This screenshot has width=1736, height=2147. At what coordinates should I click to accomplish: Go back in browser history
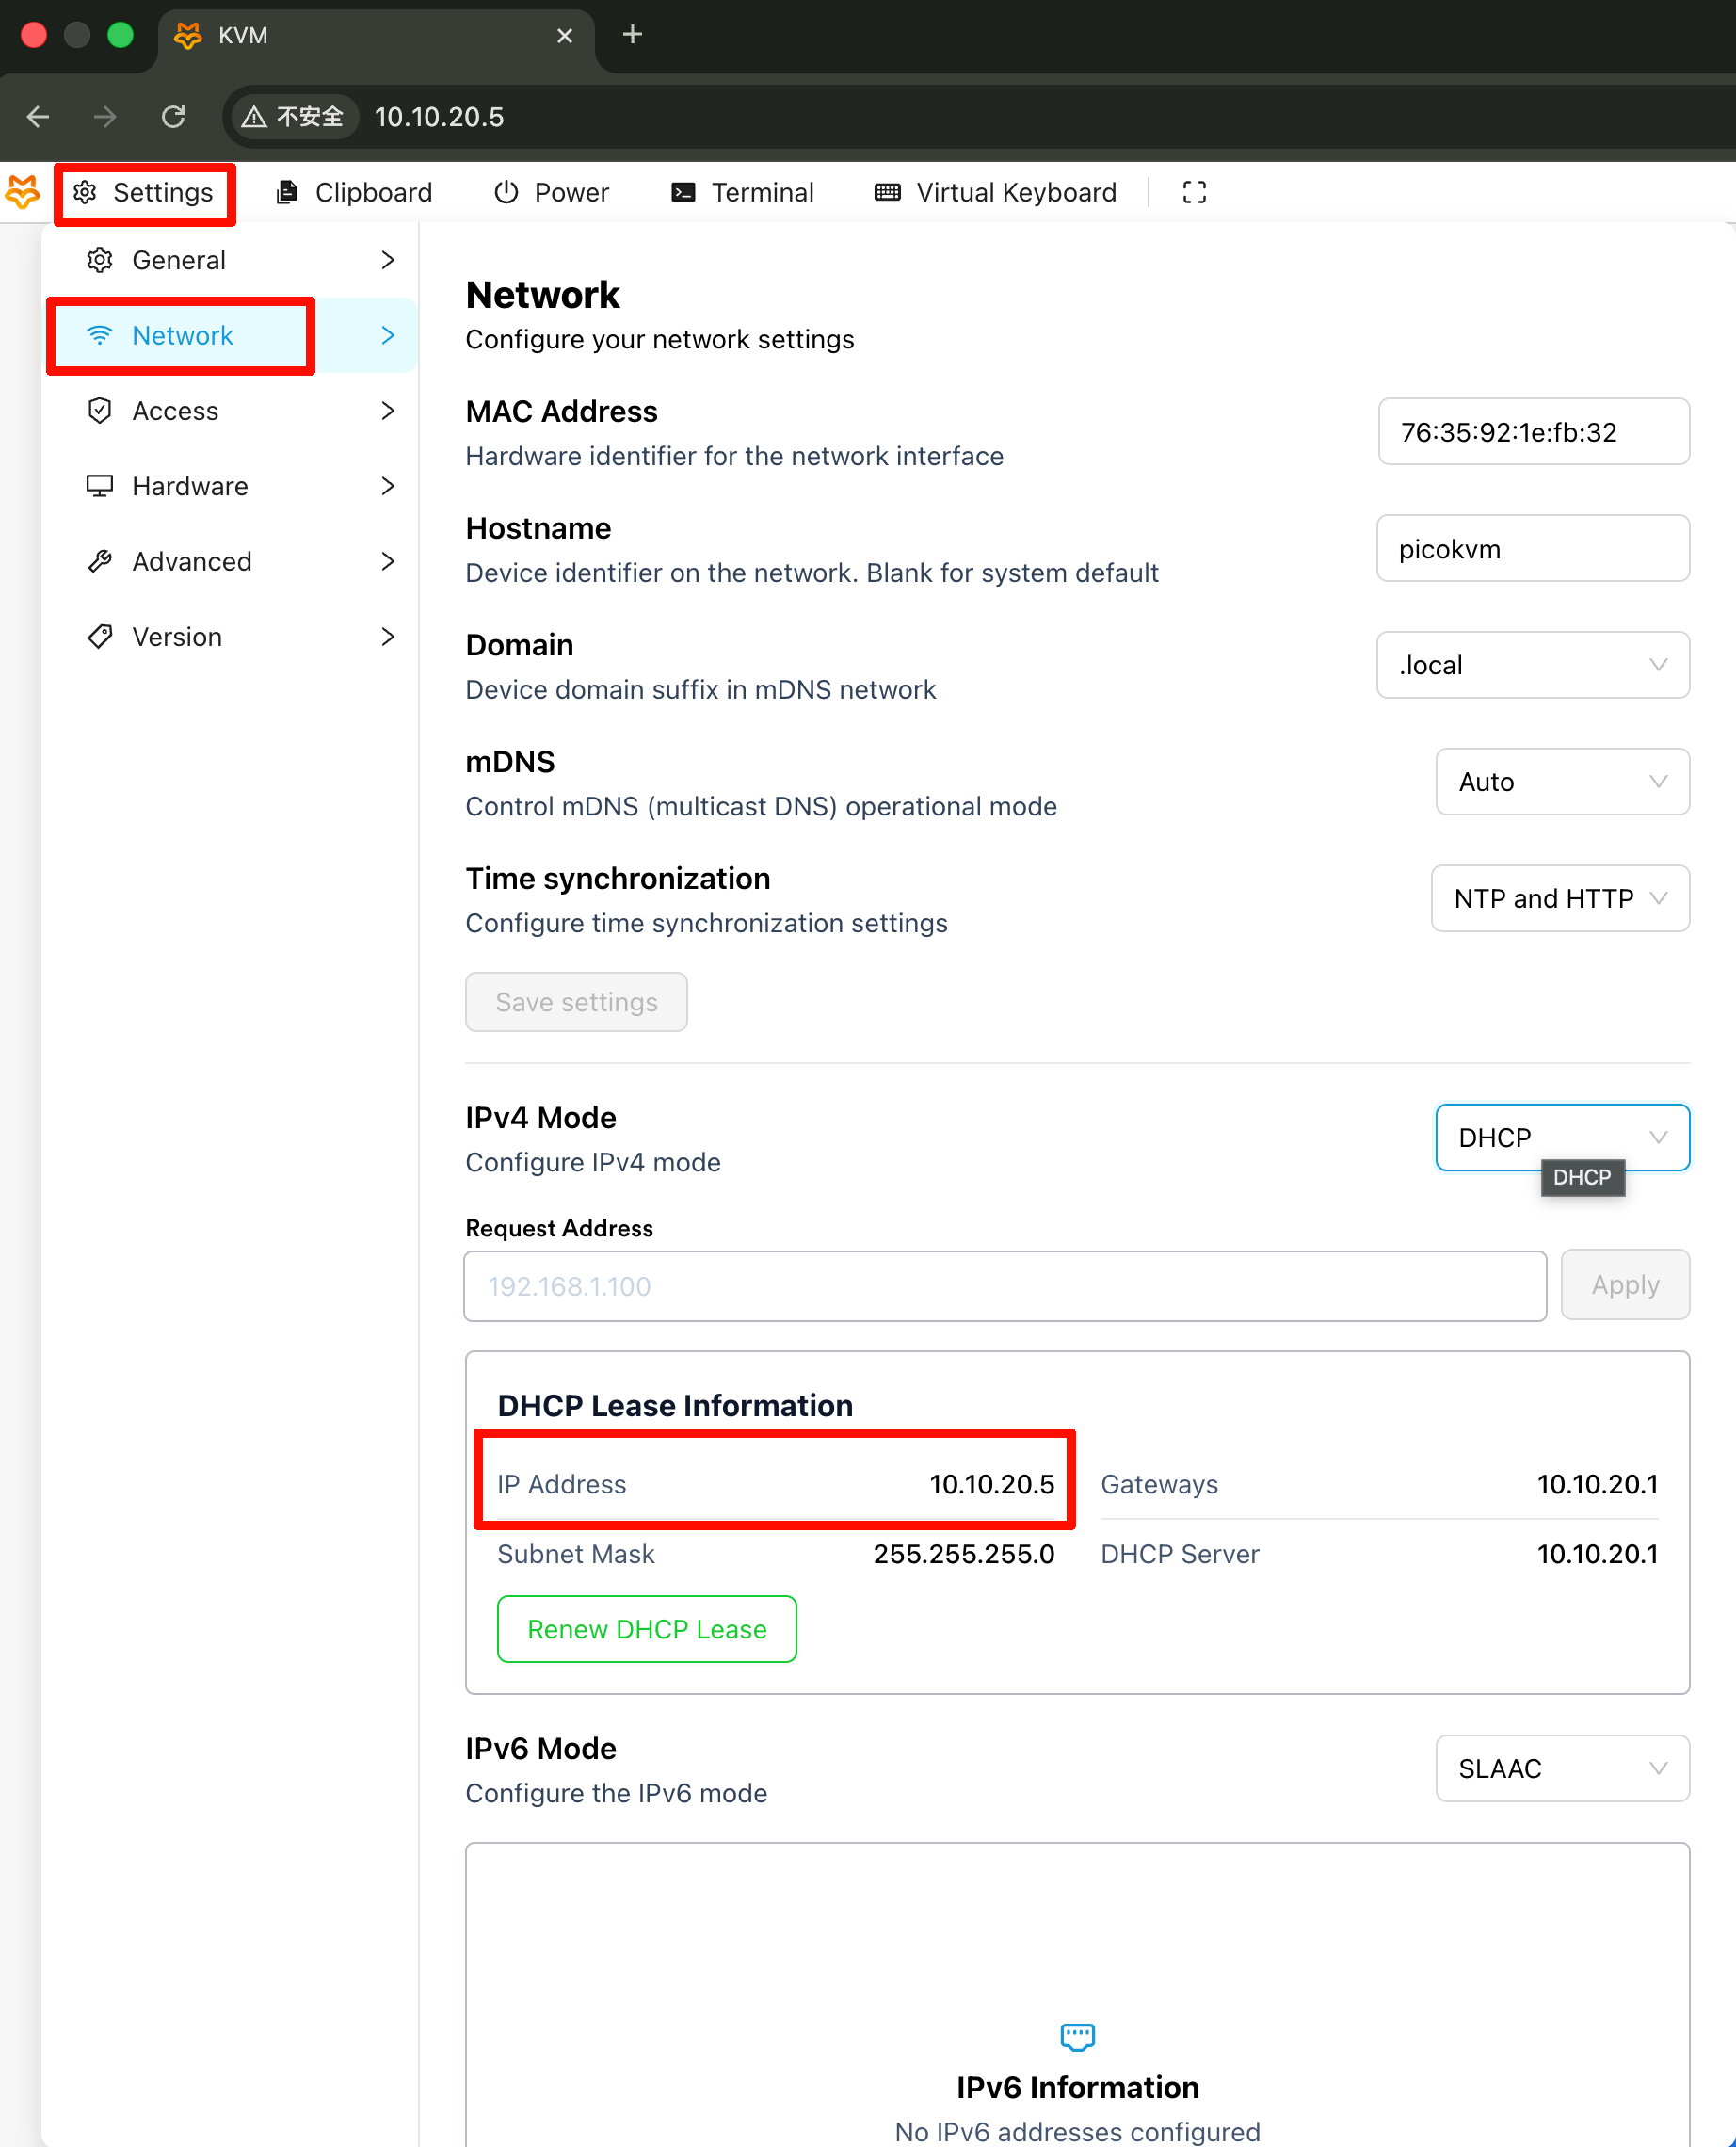(38, 117)
